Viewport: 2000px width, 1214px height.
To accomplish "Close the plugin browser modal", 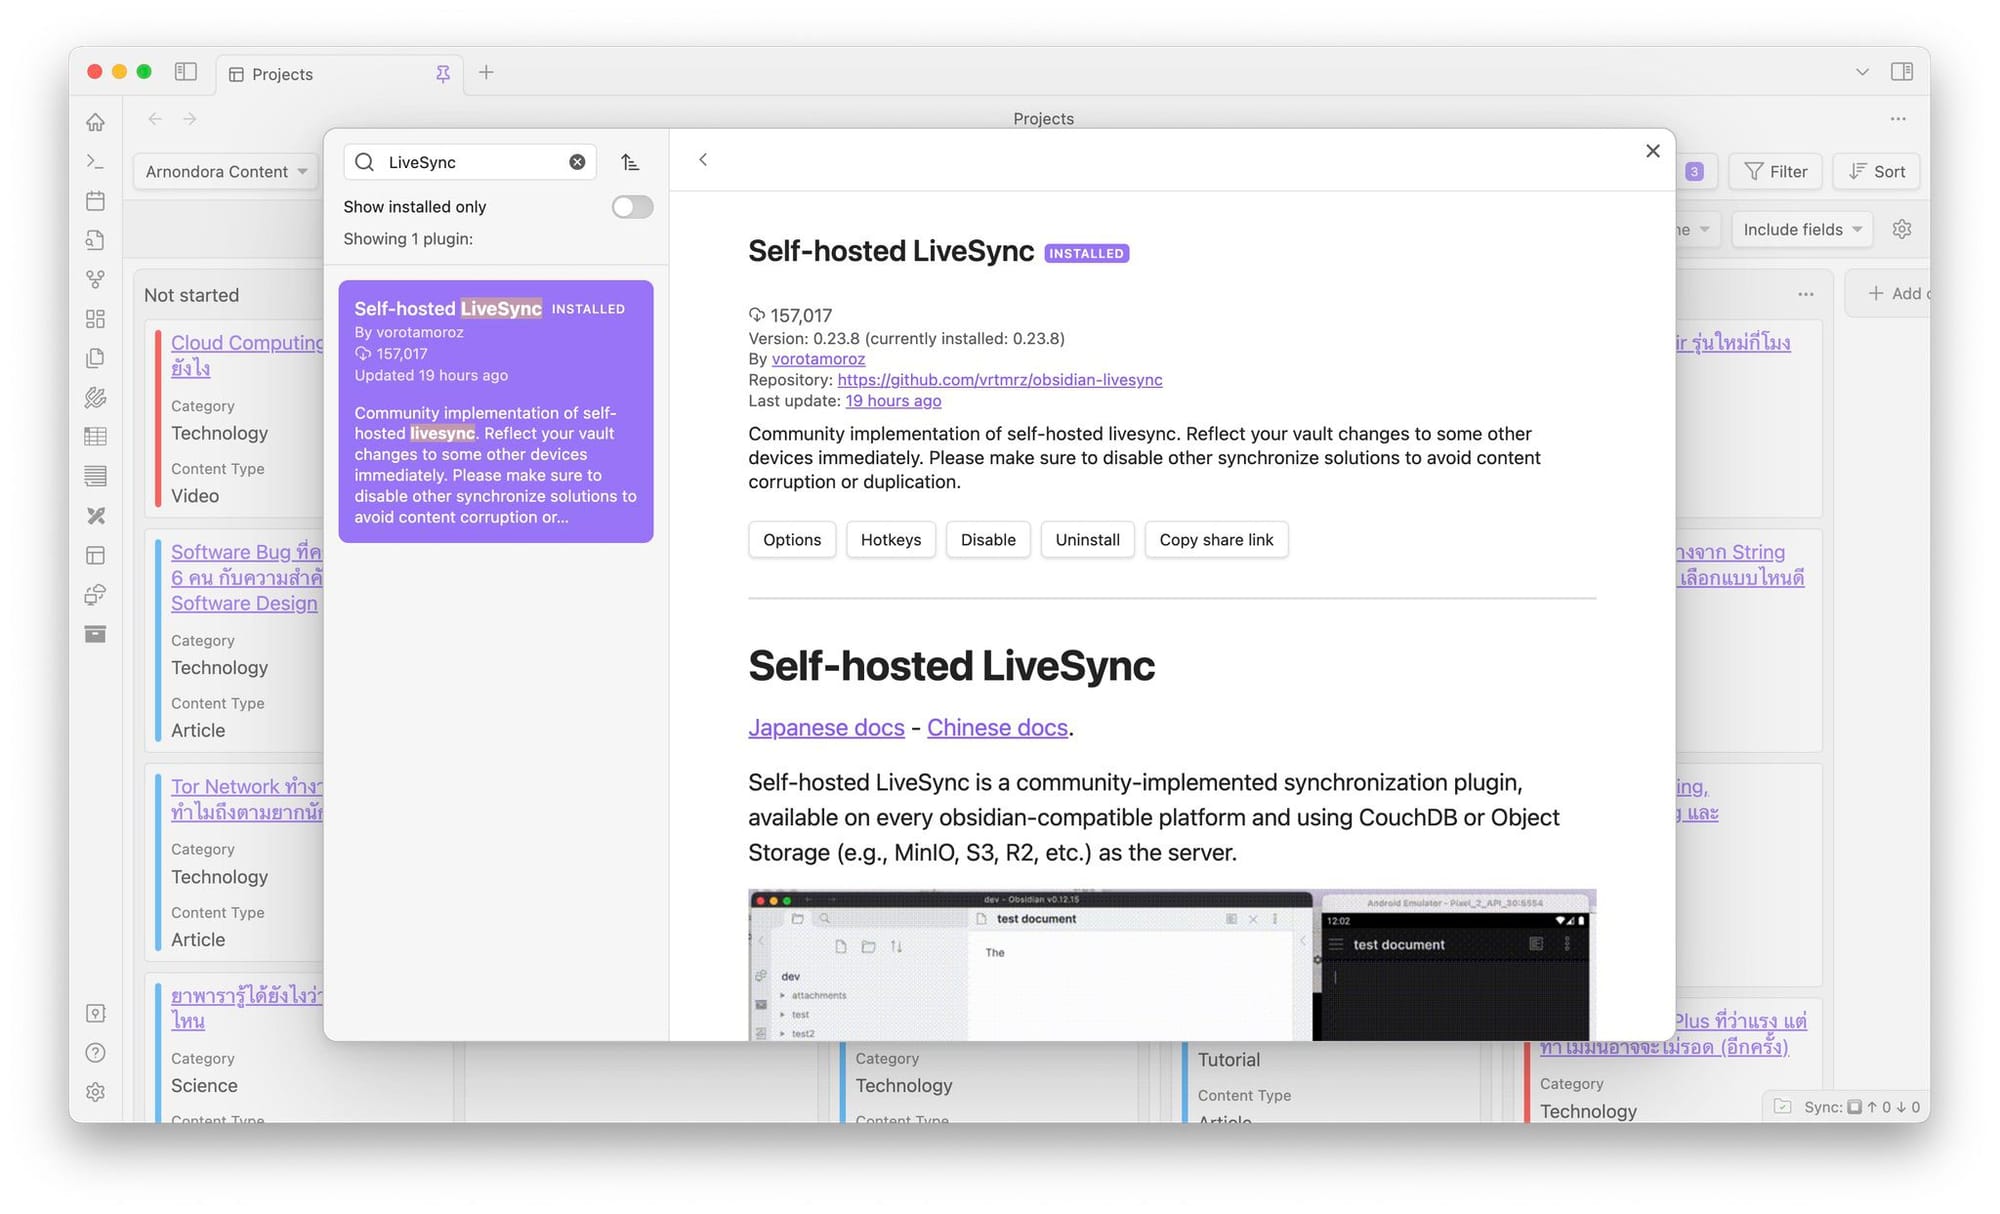I will 1652,151.
